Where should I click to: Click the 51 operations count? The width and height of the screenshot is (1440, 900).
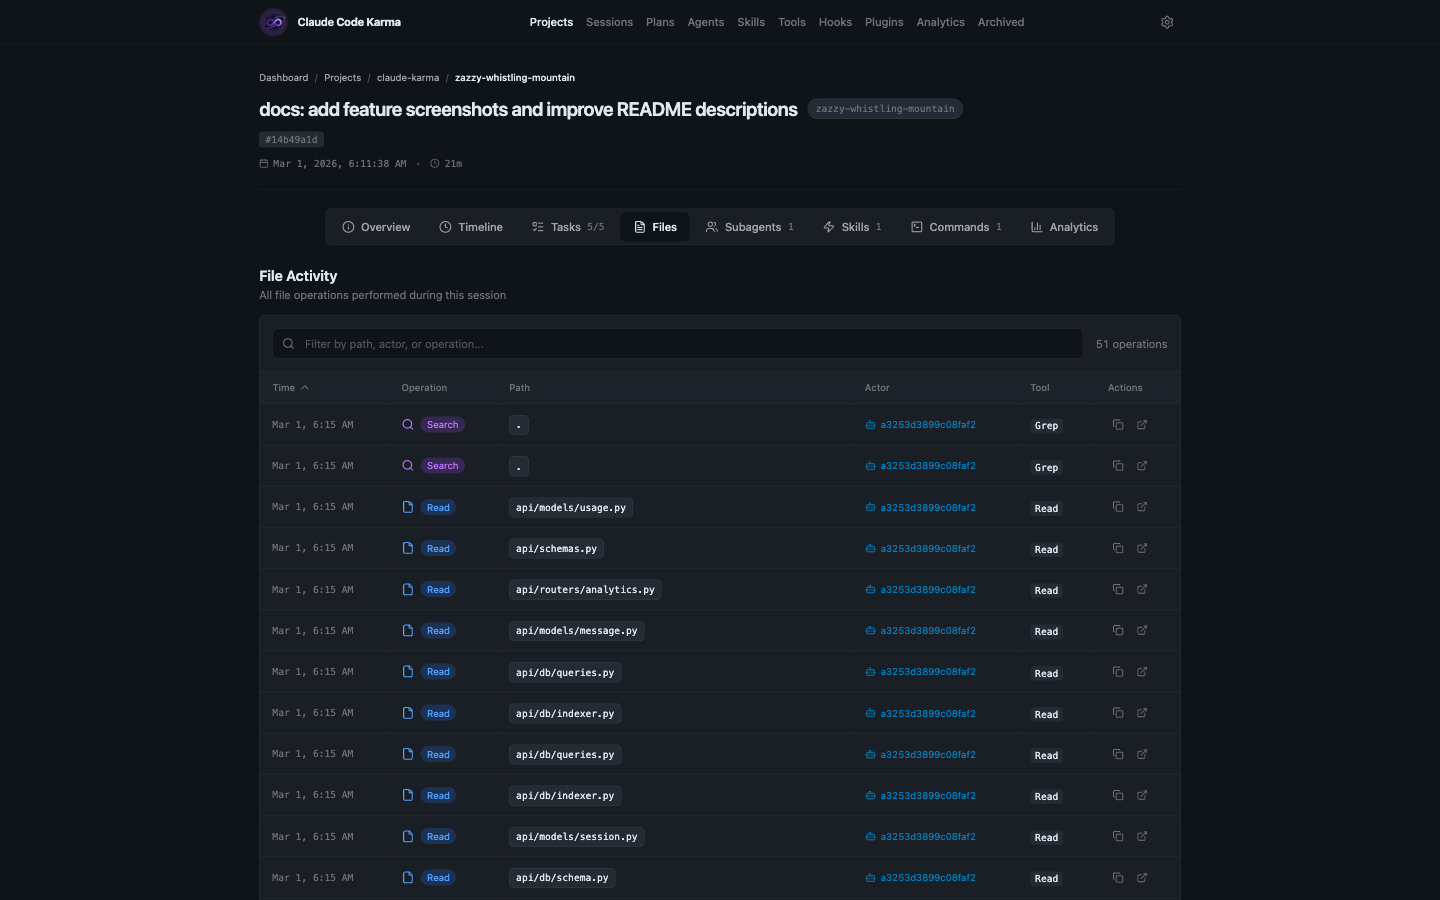click(x=1131, y=344)
